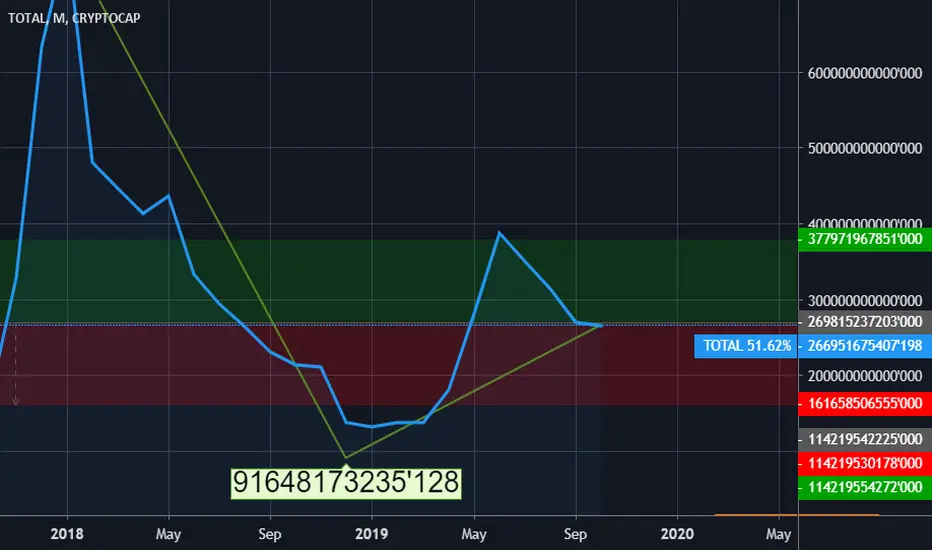
Task: Click the 200000000000'000 price axis label
Action: [865, 376]
